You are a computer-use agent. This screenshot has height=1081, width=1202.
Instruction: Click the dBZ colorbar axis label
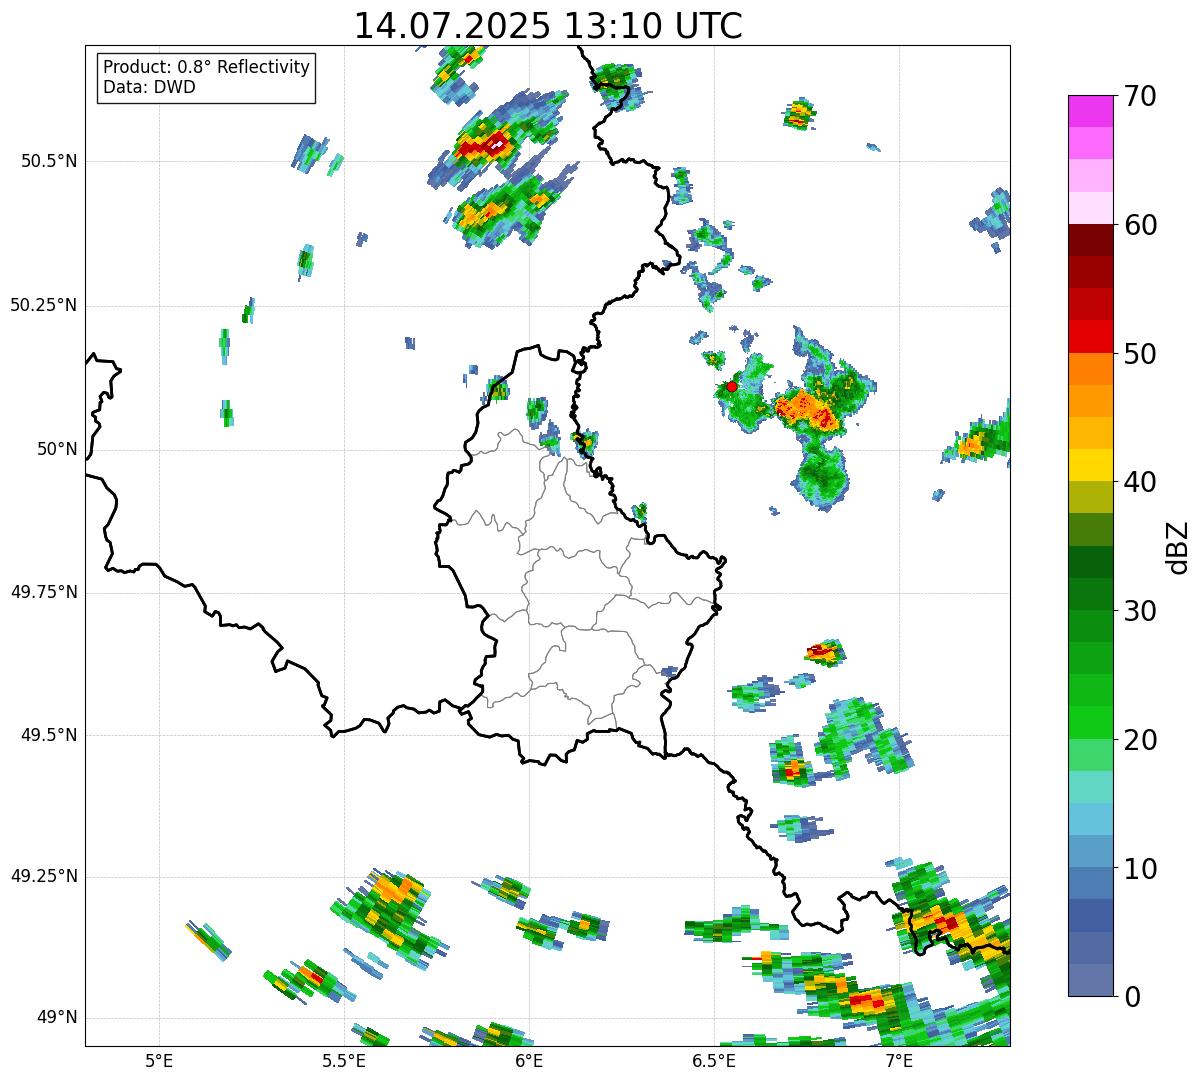(1177, 546)
